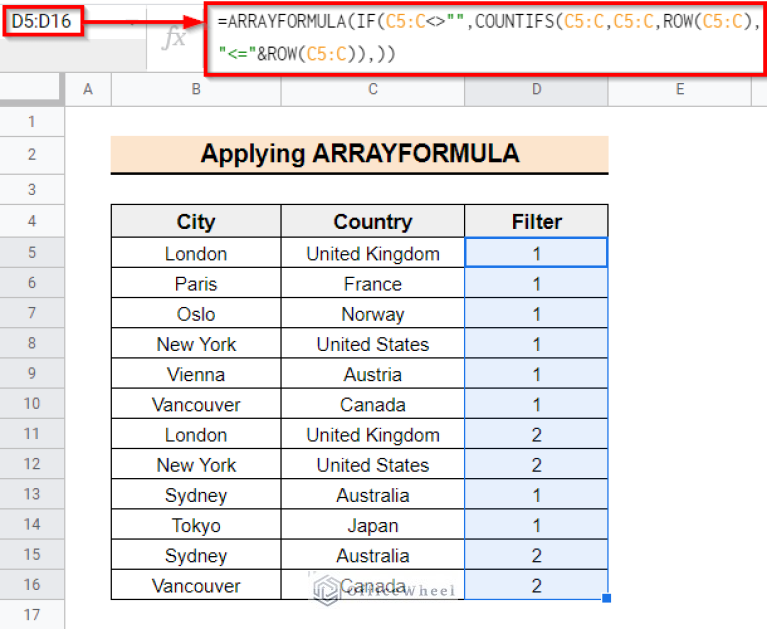Screen dimensions: 767x629
Task: Click the select-all corner box
Action: tap(32, 90)
